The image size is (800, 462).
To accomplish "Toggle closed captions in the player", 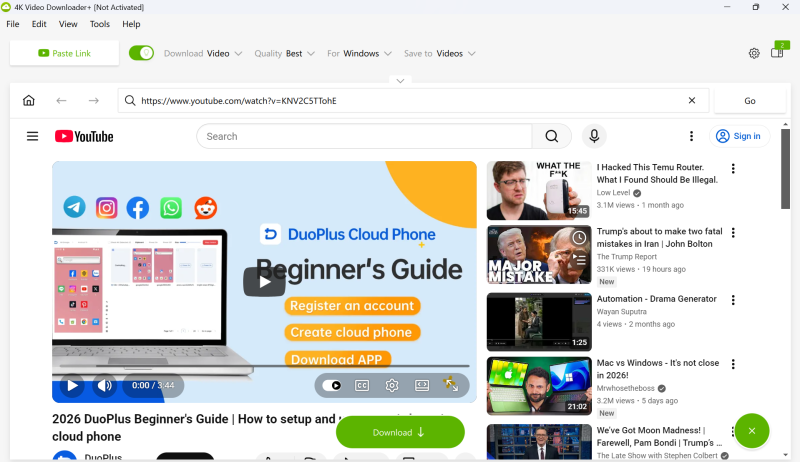I will [x=362, y=385].
